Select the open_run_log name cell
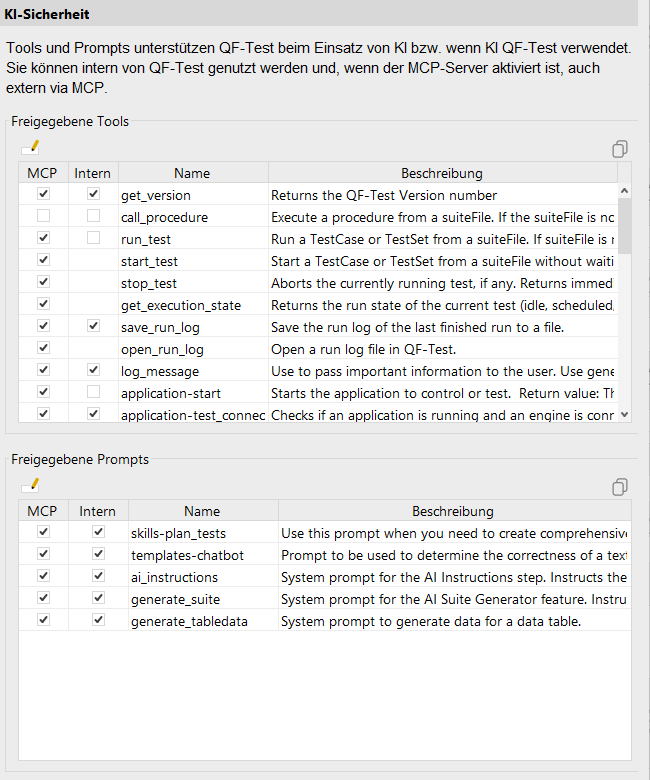 click(193, 349)
